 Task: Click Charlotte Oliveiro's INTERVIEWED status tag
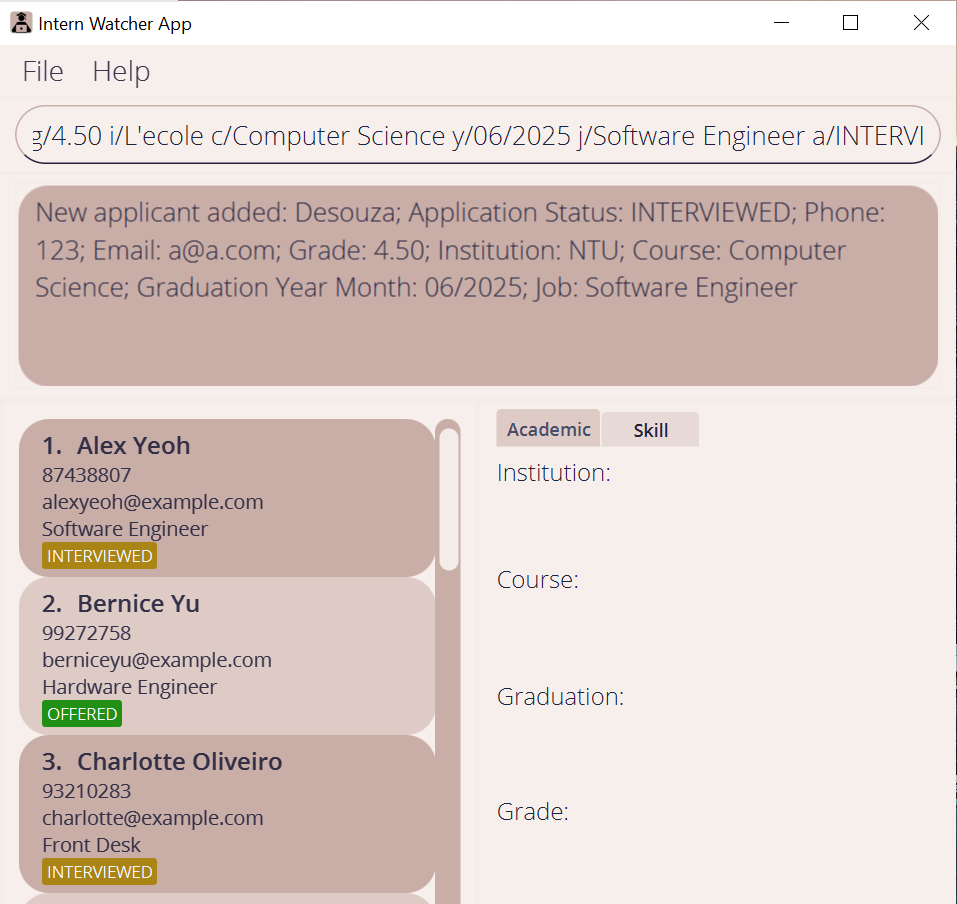(x=99, y=872)
